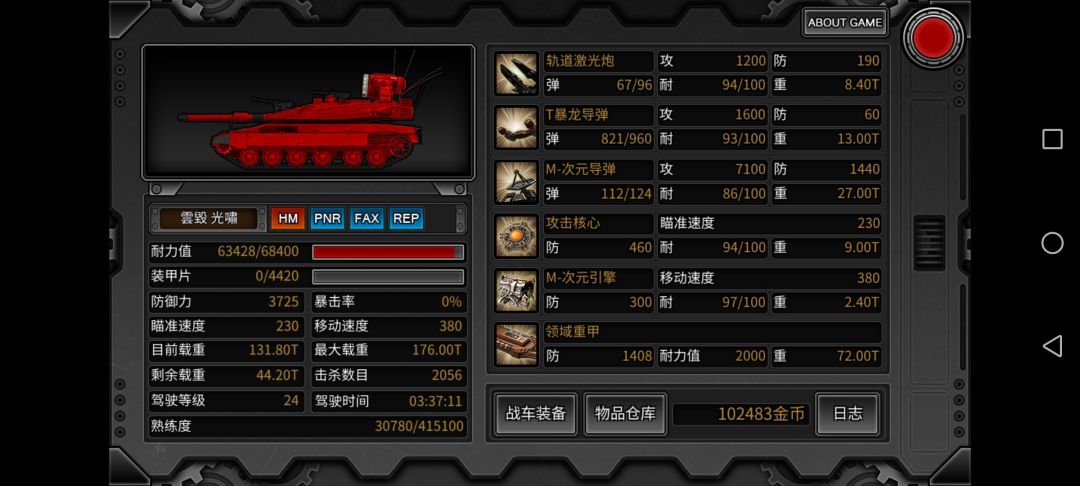1080x486 pixels.
Task: Select the T暴龙导弹 missile icon
Action: tap(516, 127)
